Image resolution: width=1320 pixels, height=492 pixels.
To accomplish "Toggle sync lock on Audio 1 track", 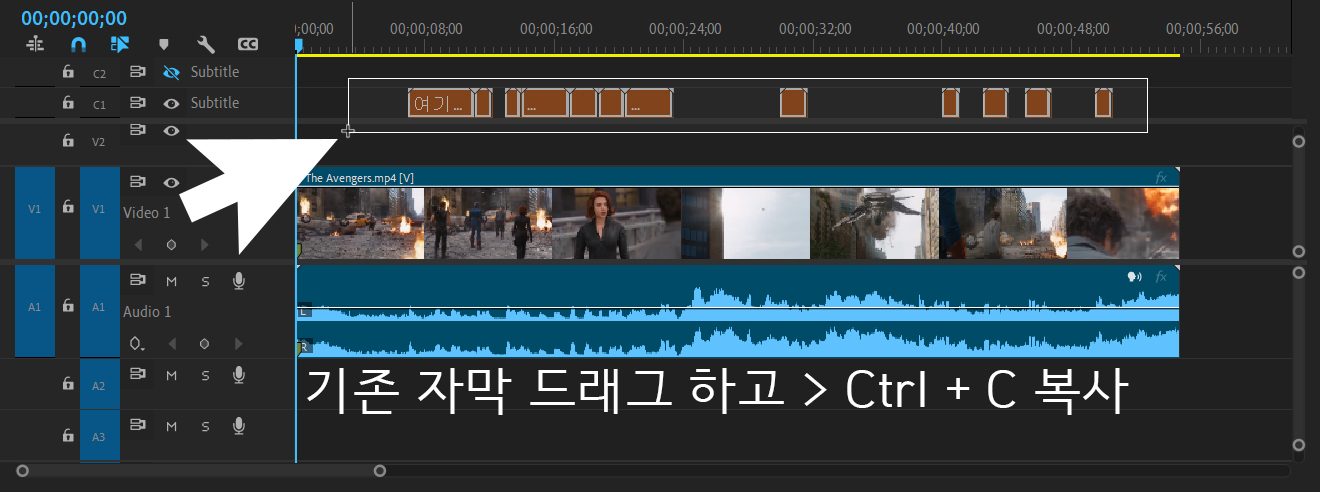I will point(138,281).
